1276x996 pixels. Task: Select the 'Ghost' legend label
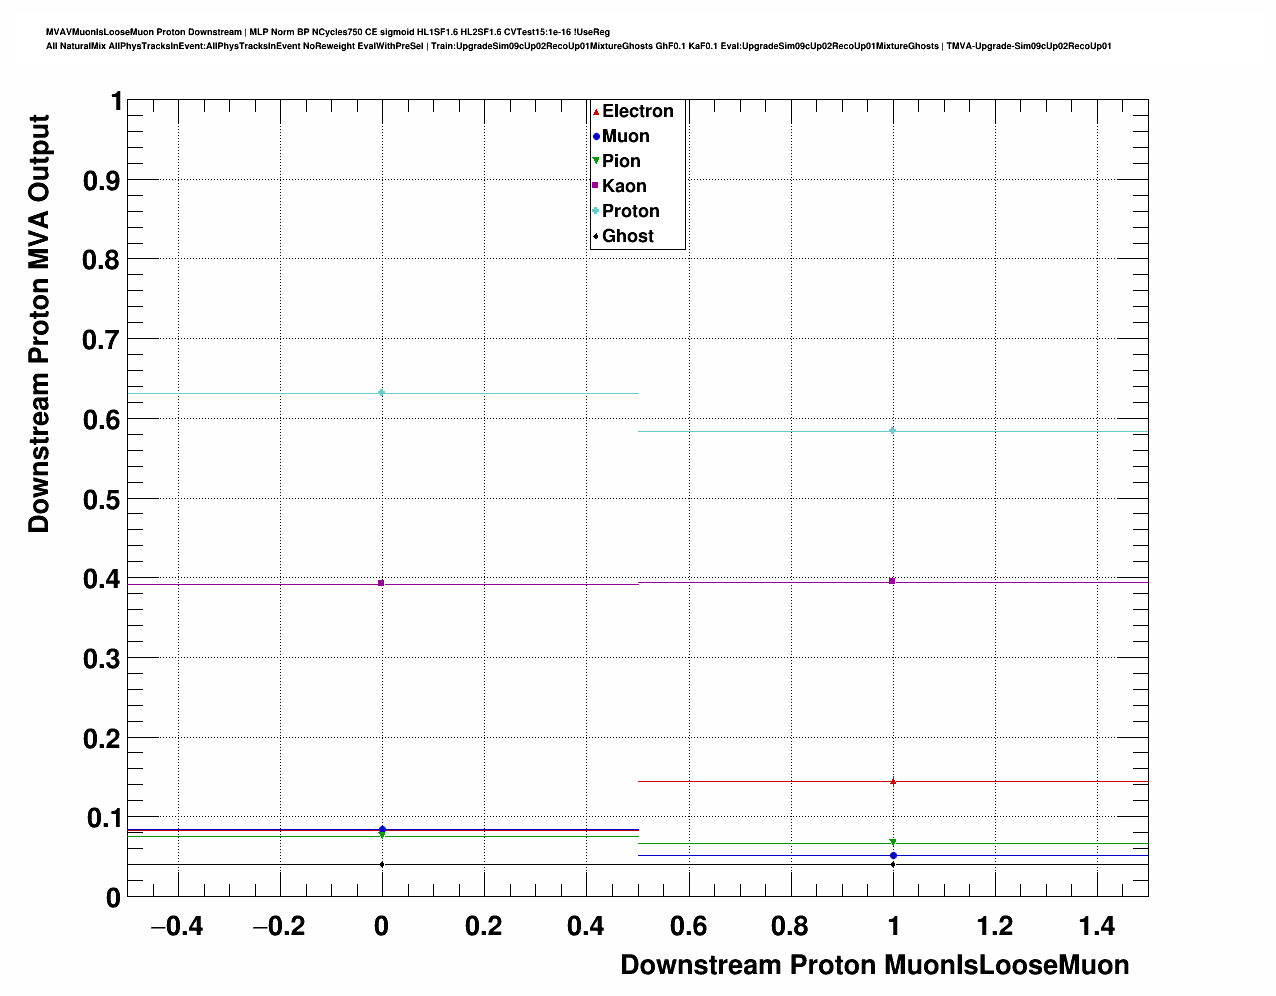[628, 236]
